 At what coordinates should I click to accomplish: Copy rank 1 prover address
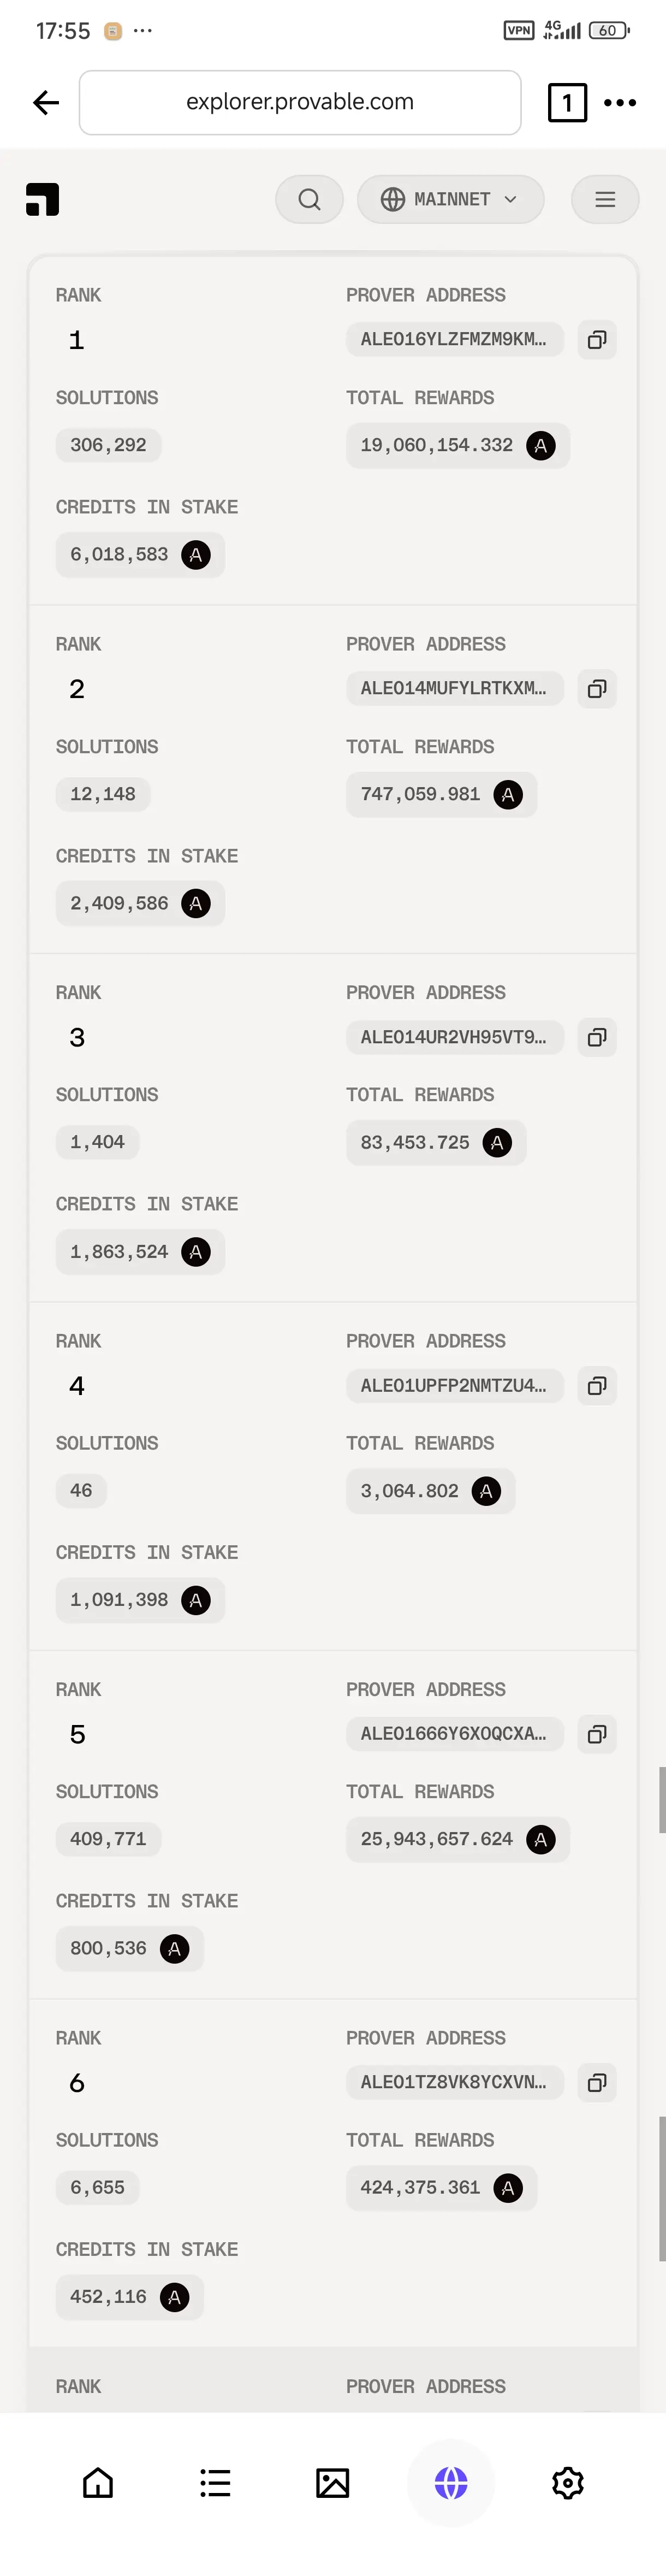pyautogui.click(x=597, y=340)
